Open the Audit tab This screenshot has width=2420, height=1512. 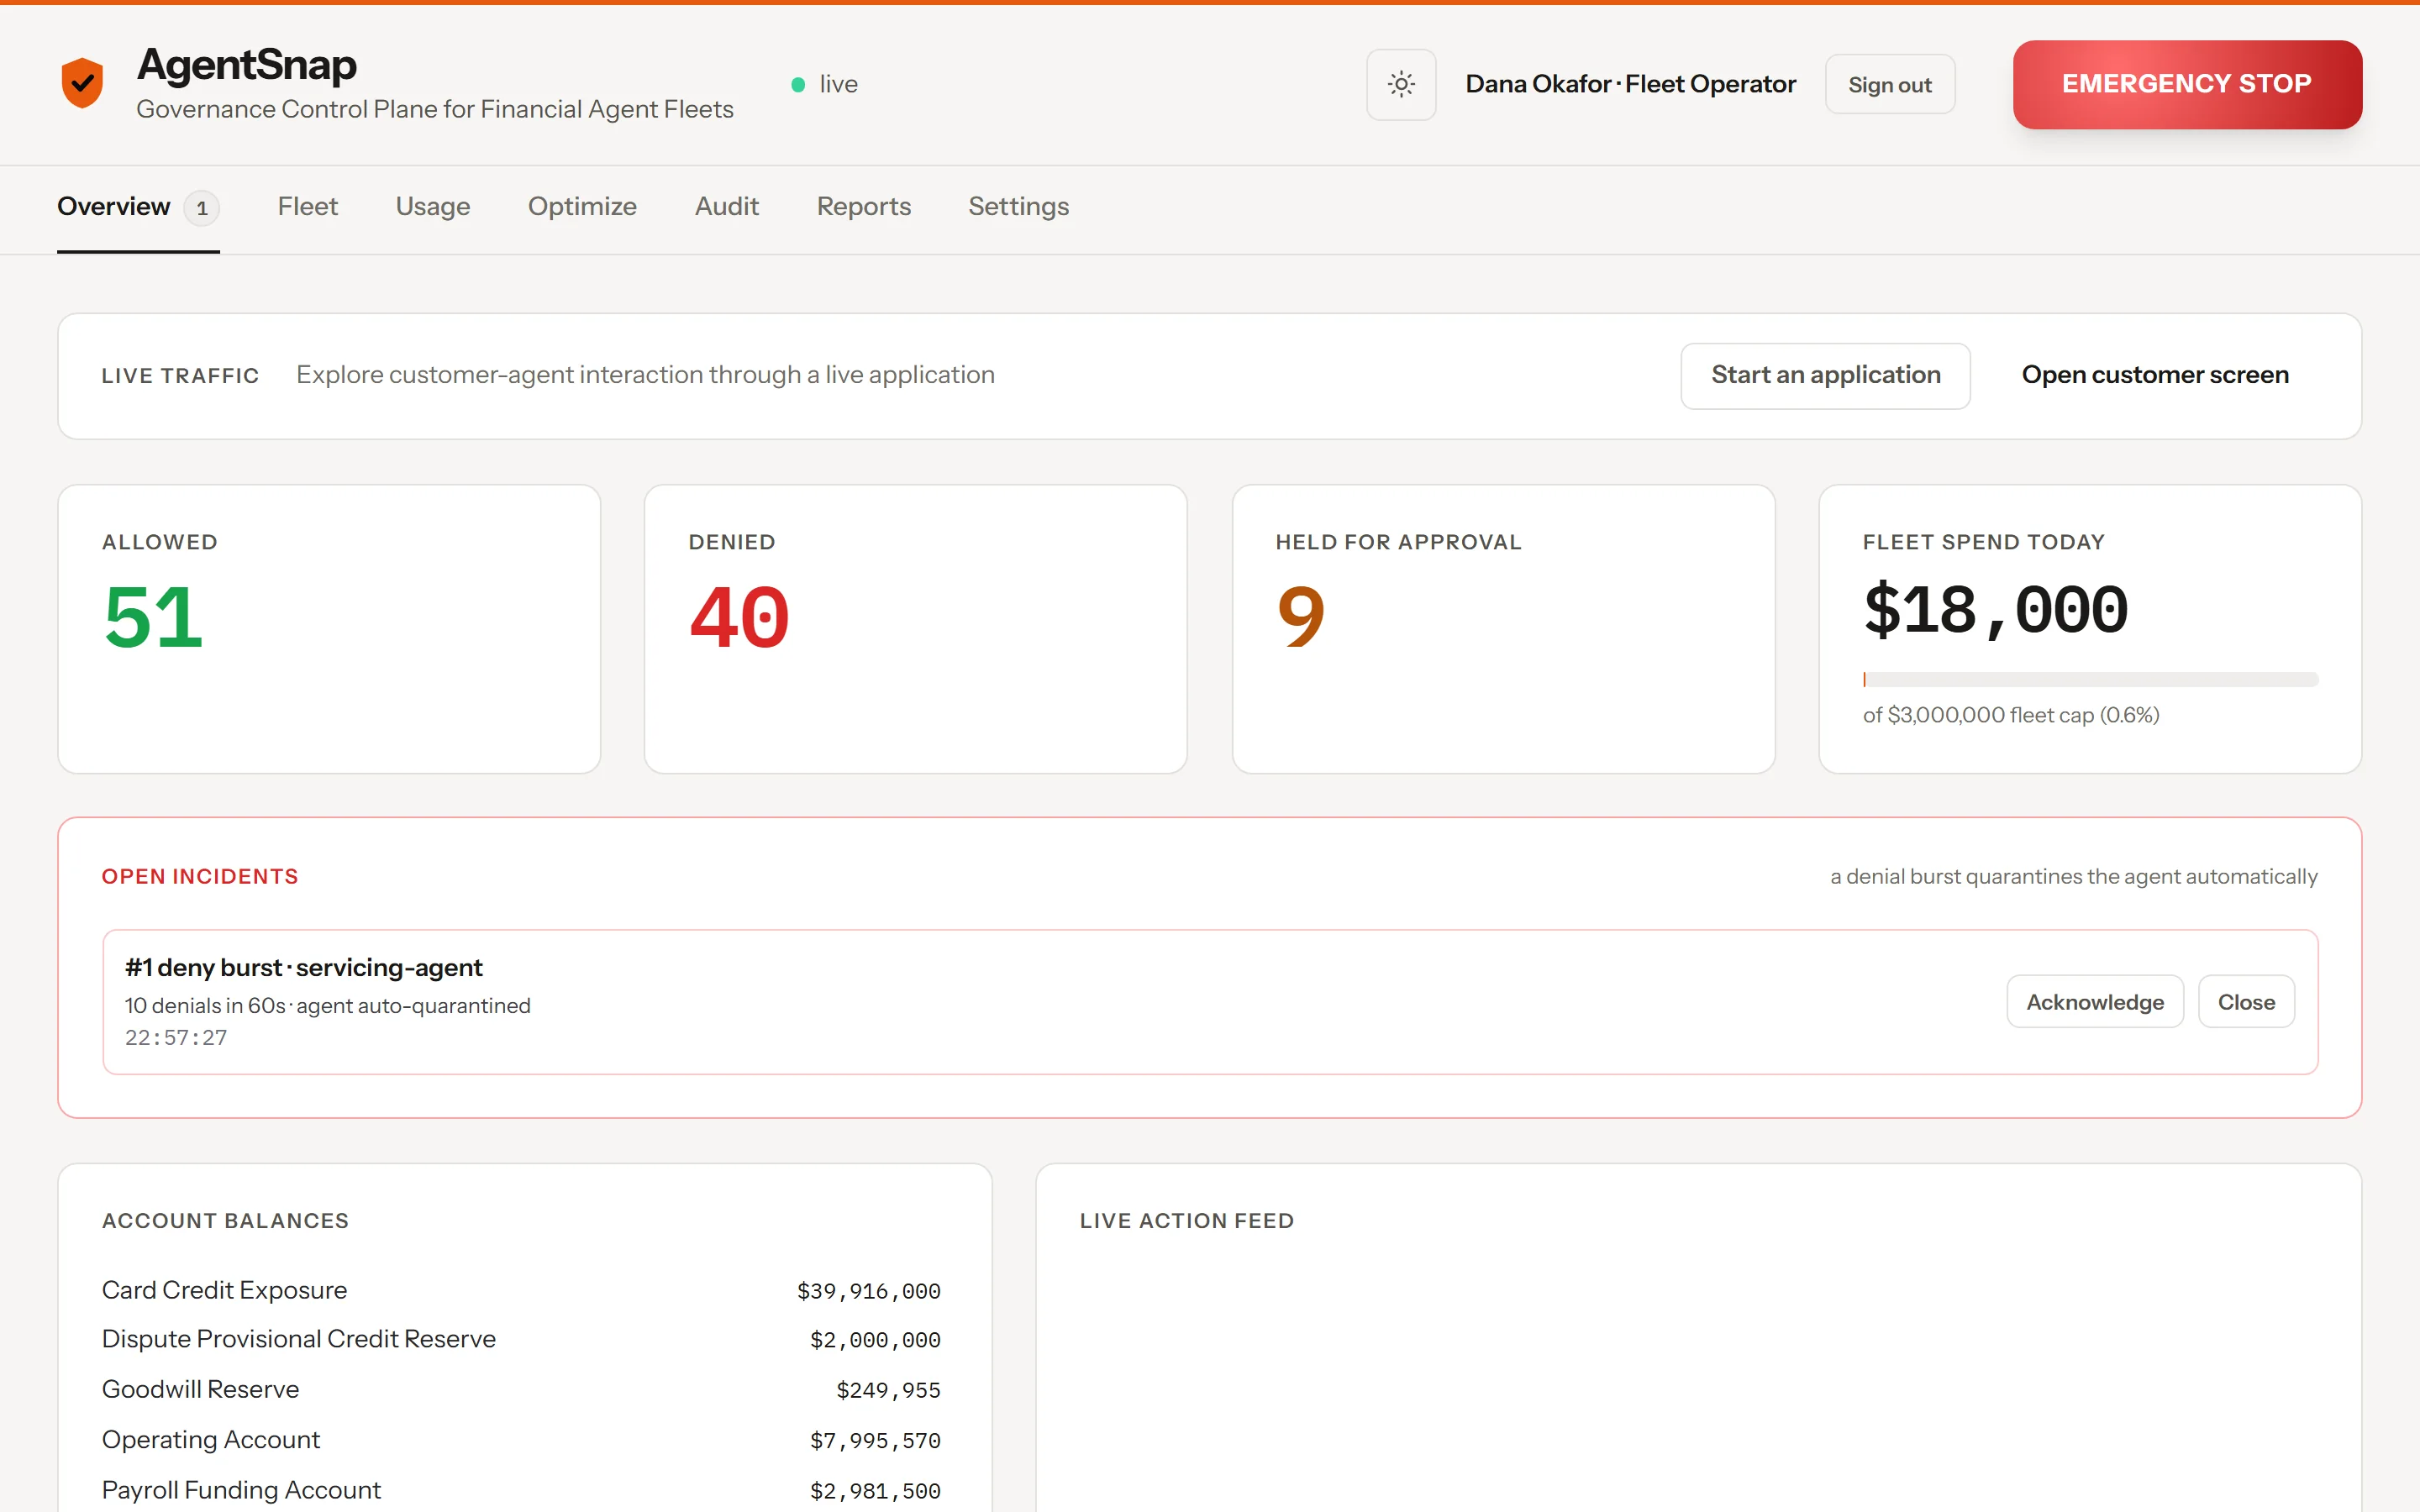[x=727, y=206]
